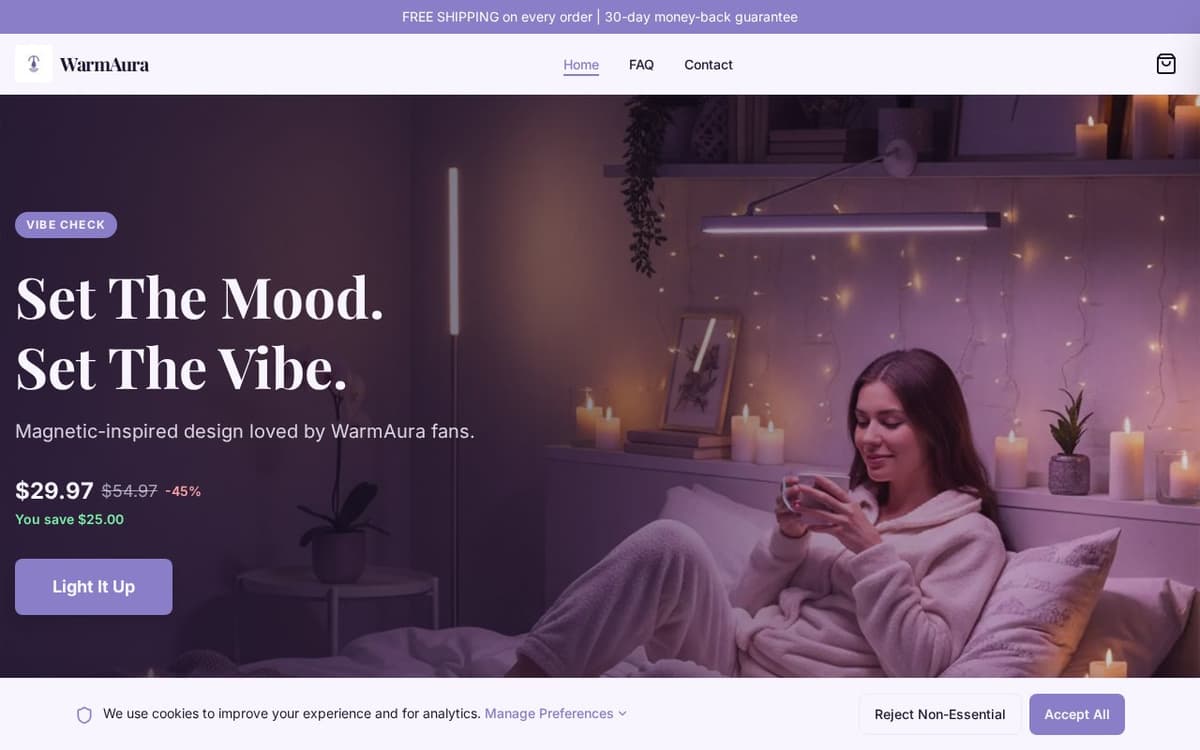Screen dimensions: 1200x750
Task: Click the $29.97 sale price
Action: point(54,491)
